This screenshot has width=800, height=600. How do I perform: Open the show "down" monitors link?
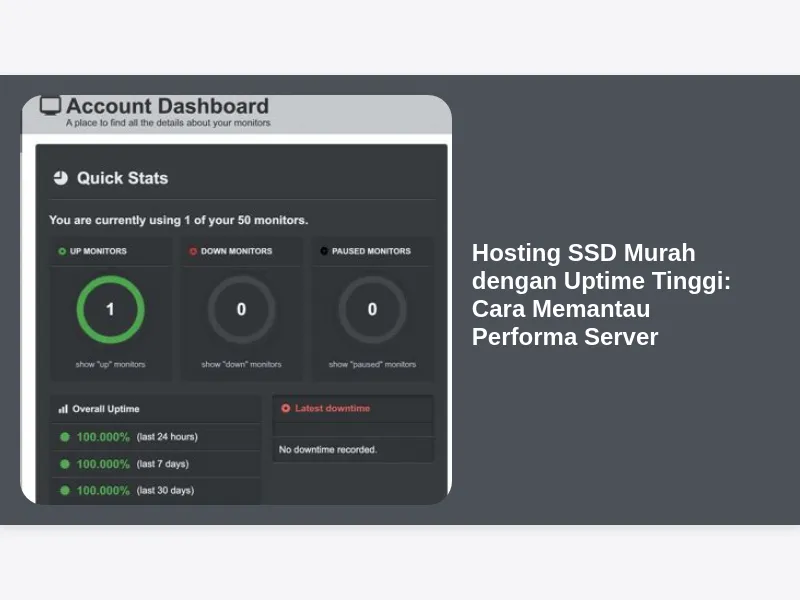pyautogui.click(x=241, y=364)
